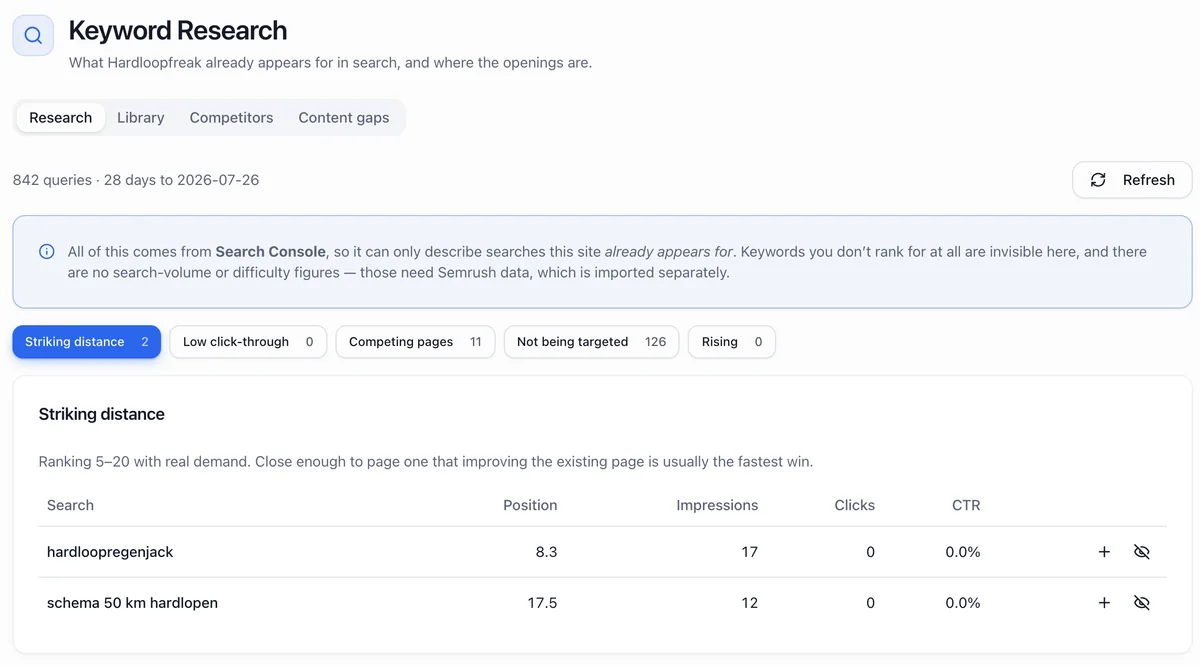Click the hardloopregenjack search term
This screenshot has width=1200, height=665.
[110, 552]
